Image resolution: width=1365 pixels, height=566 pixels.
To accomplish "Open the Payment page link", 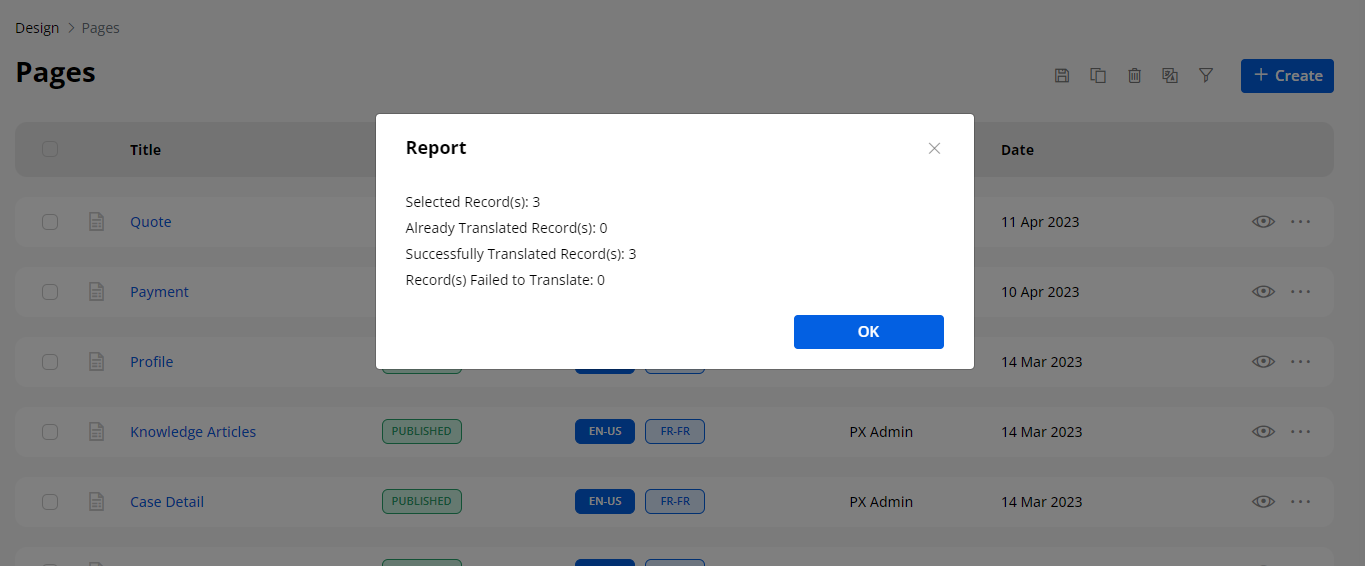I will coord(159,292).
